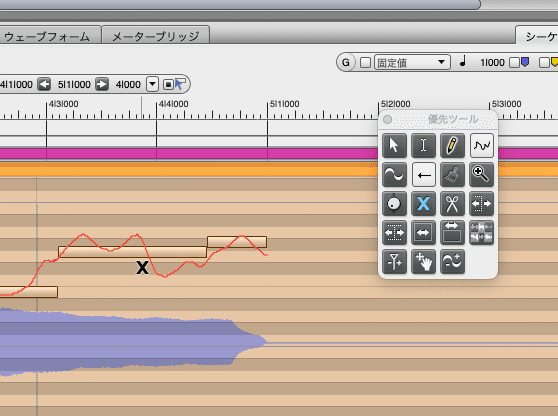Screen dimensions: 558x416
Task: Click the horizontal scrollbar at top
Action: (240, 4)
